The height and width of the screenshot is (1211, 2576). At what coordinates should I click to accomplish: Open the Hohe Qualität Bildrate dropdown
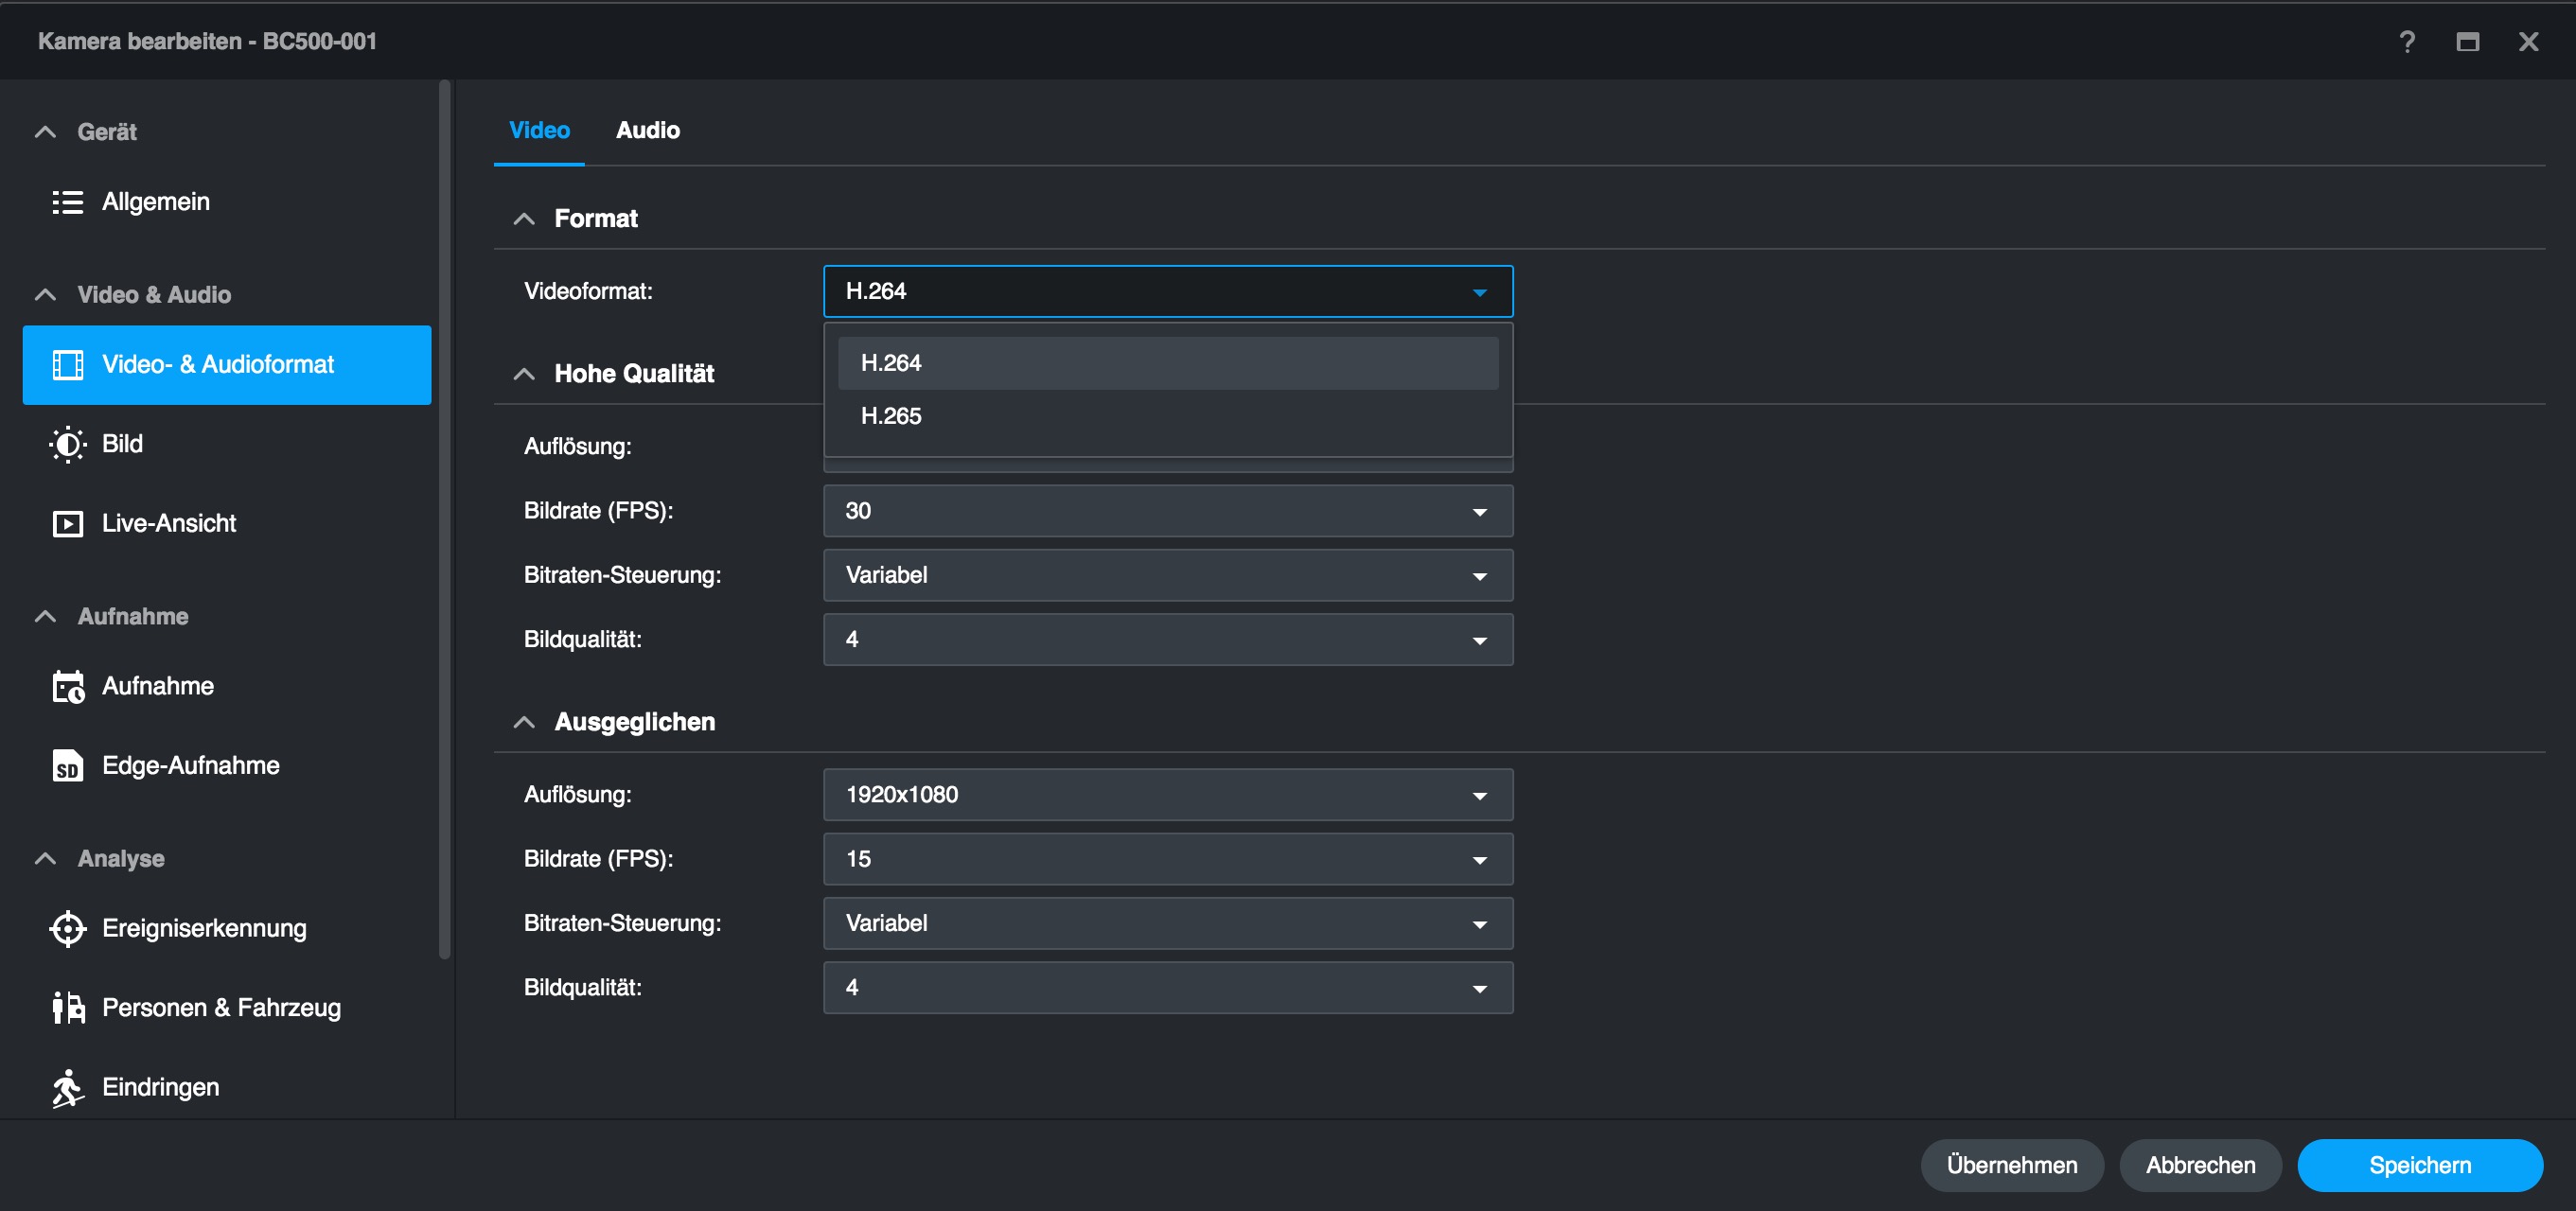pyautogui.click(x=1166, y=511)
